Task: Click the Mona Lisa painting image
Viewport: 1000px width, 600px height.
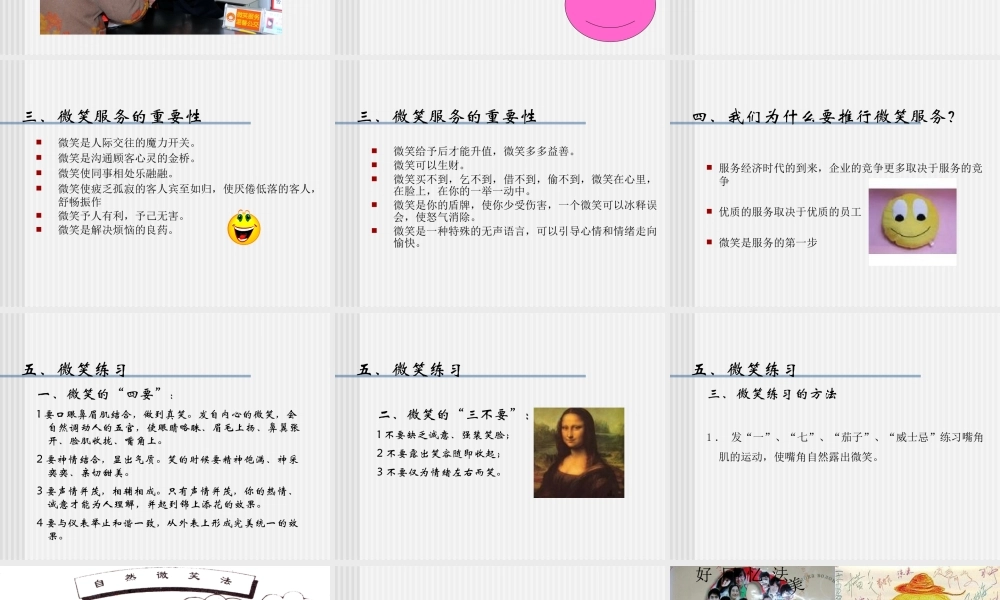Action: click(578, 453)
